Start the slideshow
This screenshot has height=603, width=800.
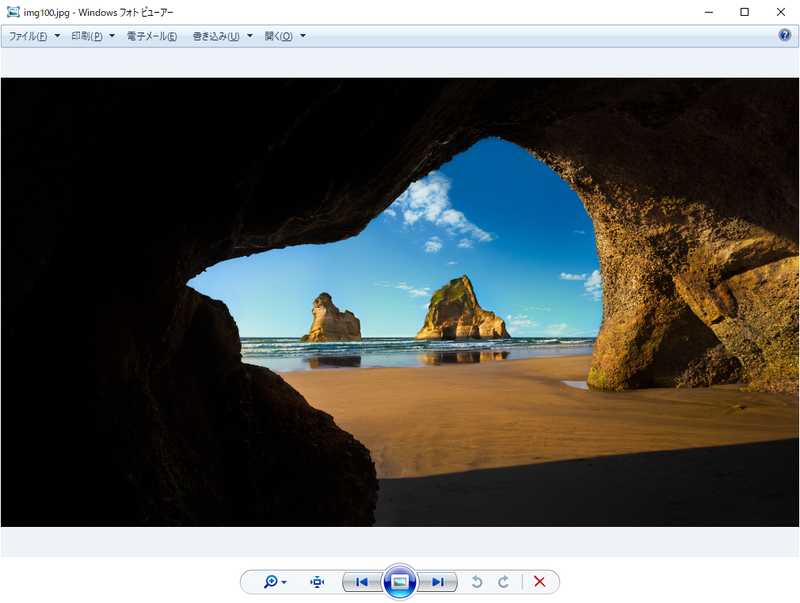[400, 580]
